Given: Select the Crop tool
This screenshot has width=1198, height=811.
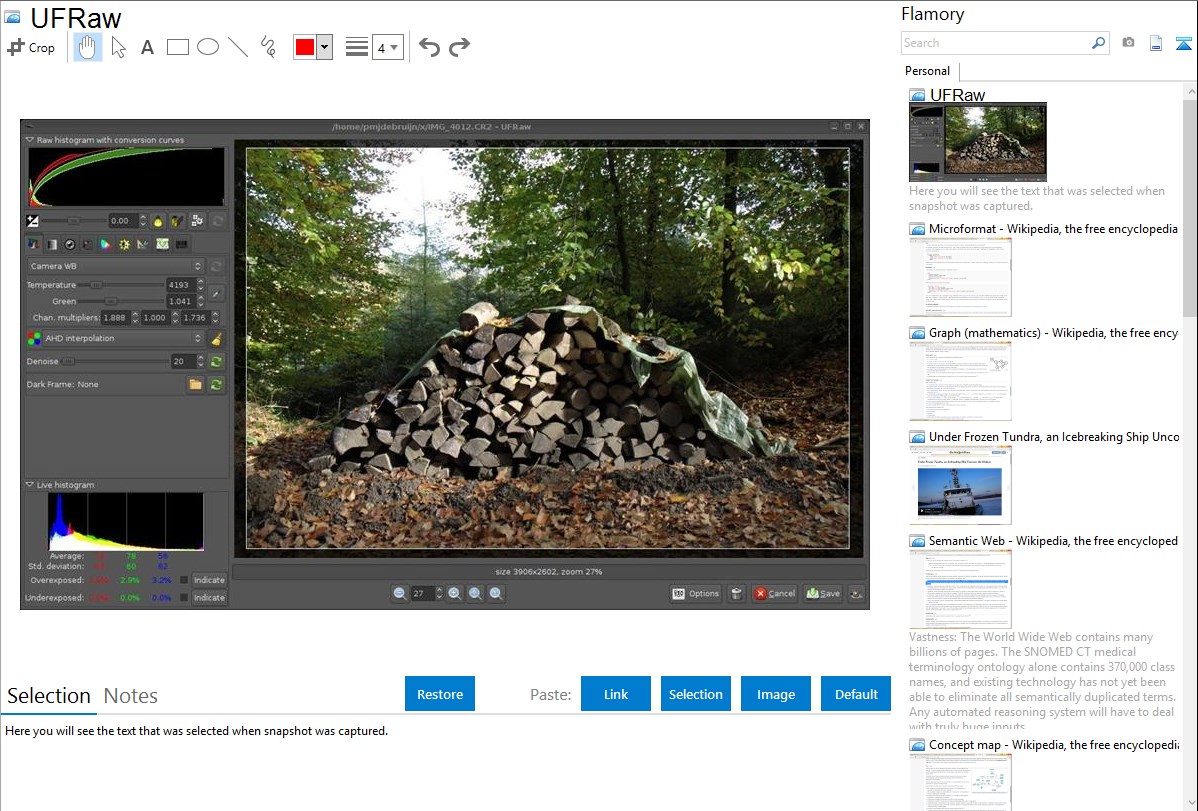Looking at the screenshot, I should click(x=31, y=47).
